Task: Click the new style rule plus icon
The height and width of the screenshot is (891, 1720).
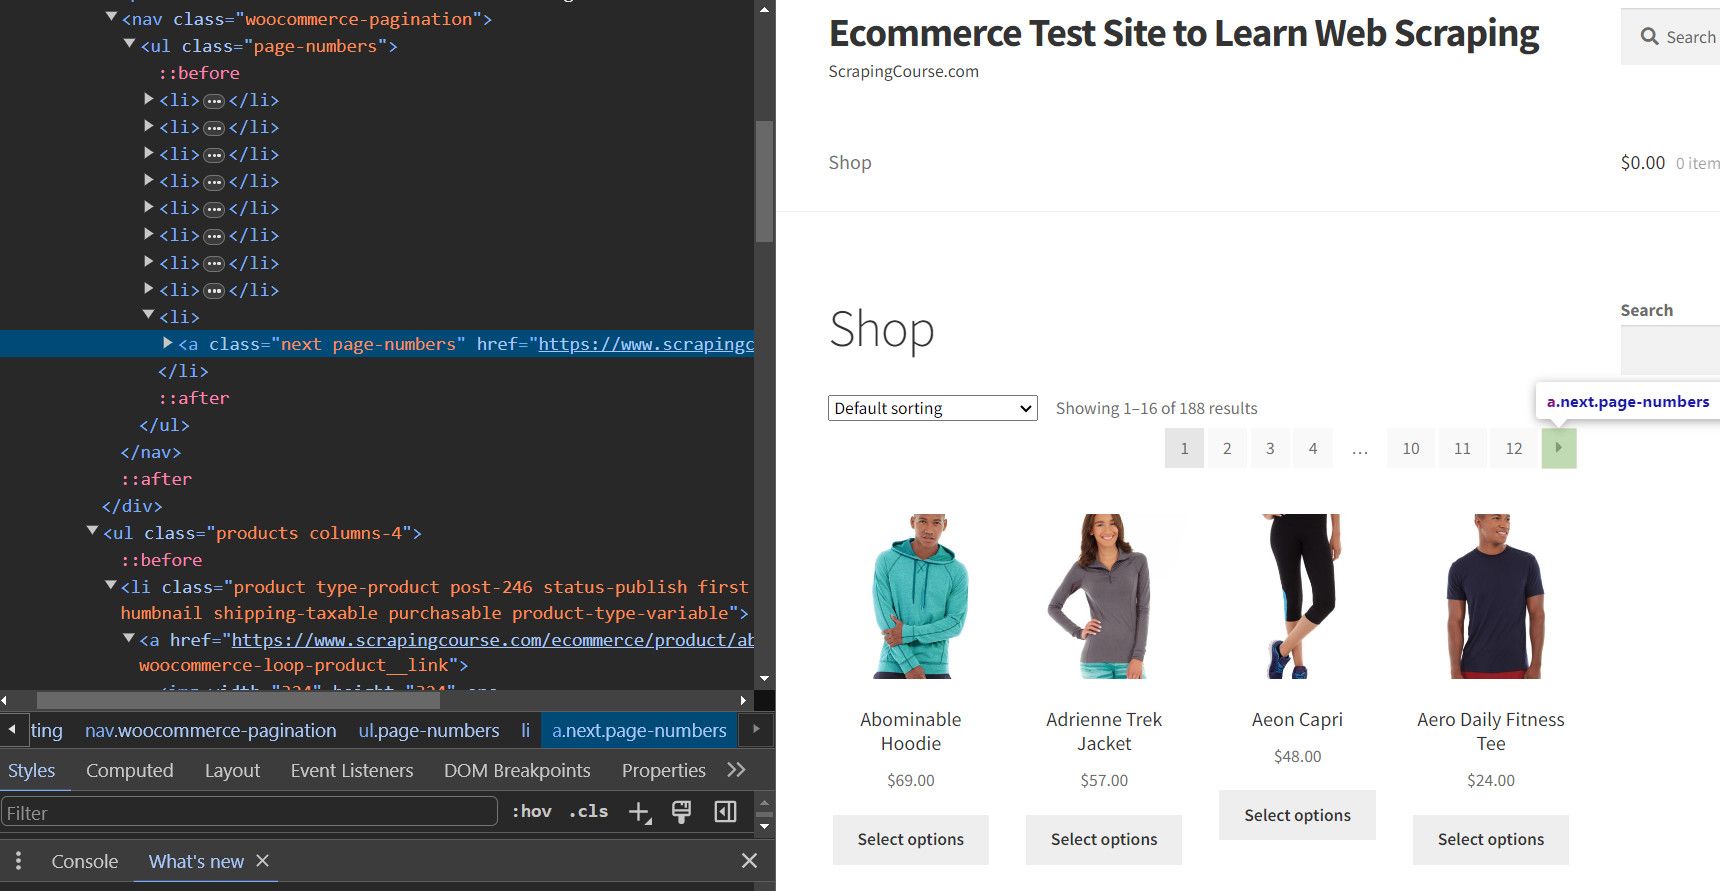Action: click(x=639, y=812)
